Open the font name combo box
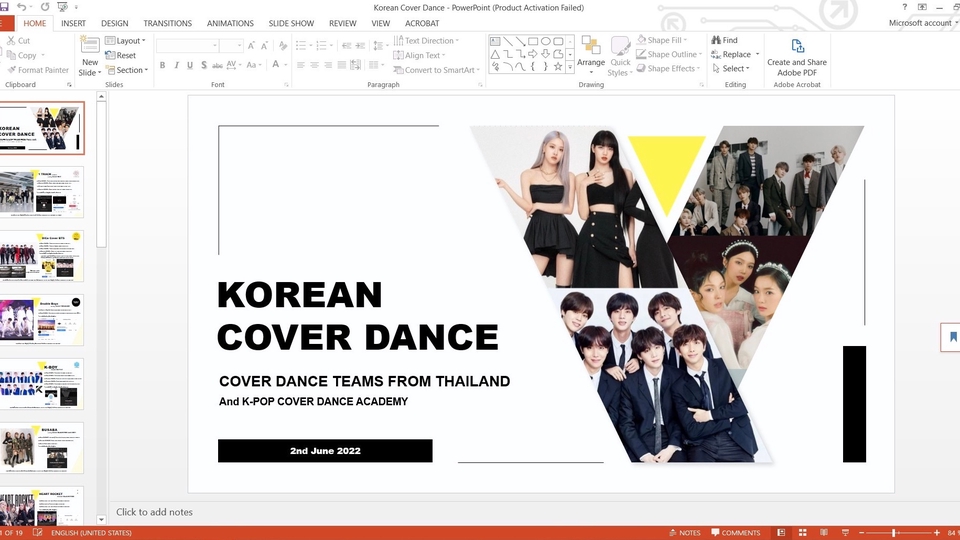Viewport: 960px width, 540px height. (188, 46)
